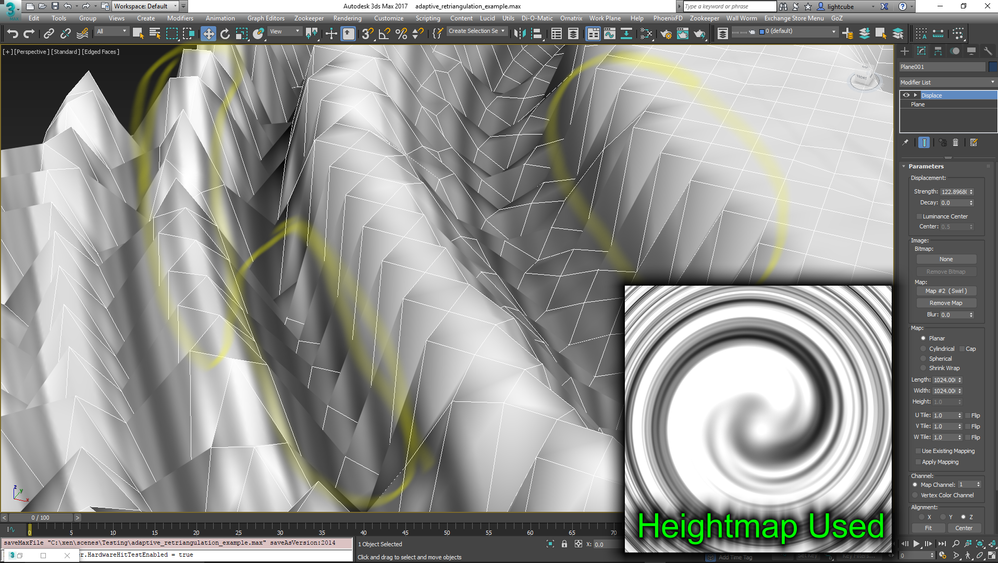Click the Remove Map button
Image resolution: width=998 pixels, height=563 pixels.
[946, 303]
